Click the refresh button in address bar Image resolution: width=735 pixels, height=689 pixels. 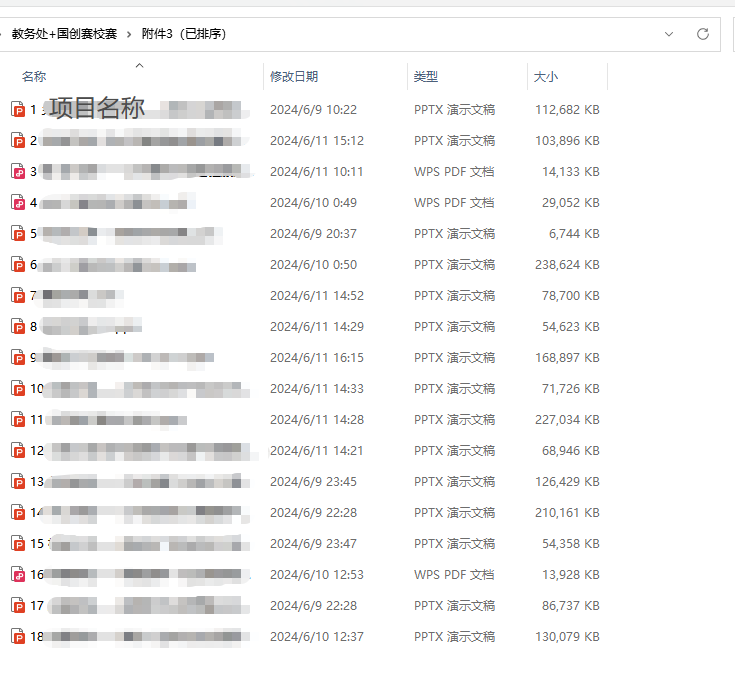click(703, 34)
